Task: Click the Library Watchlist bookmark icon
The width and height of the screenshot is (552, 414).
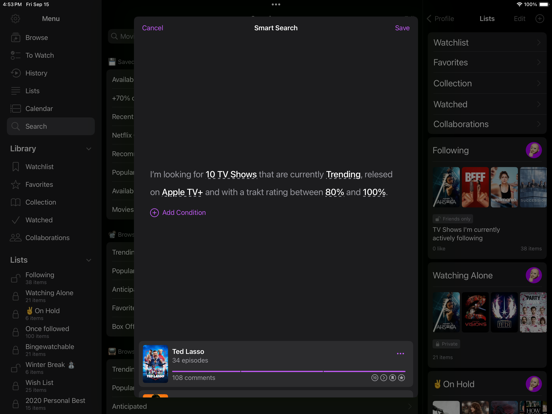Action: [15, 167]
